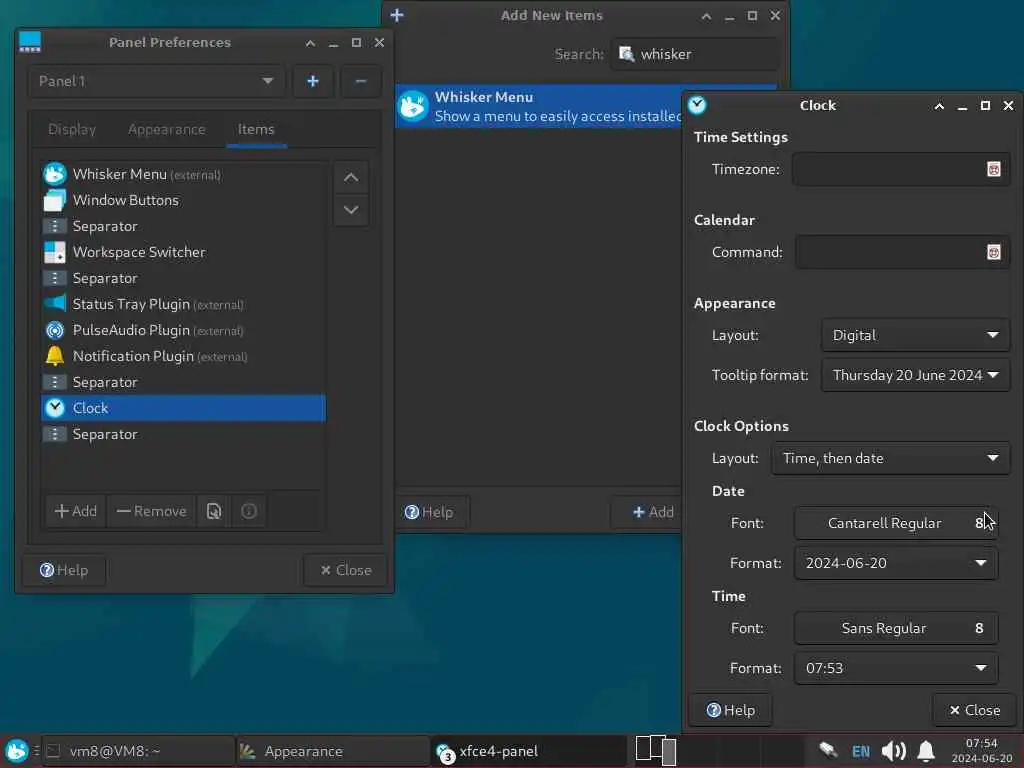Open the Tooltip format dropdown

tap(916, 375)
